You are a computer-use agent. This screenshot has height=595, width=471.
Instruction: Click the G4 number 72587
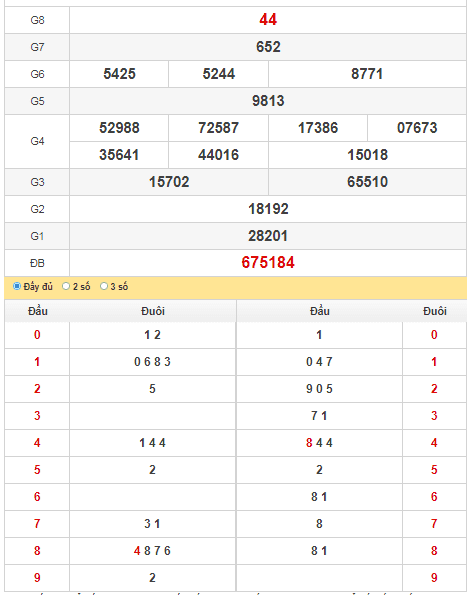pos(219,128)
